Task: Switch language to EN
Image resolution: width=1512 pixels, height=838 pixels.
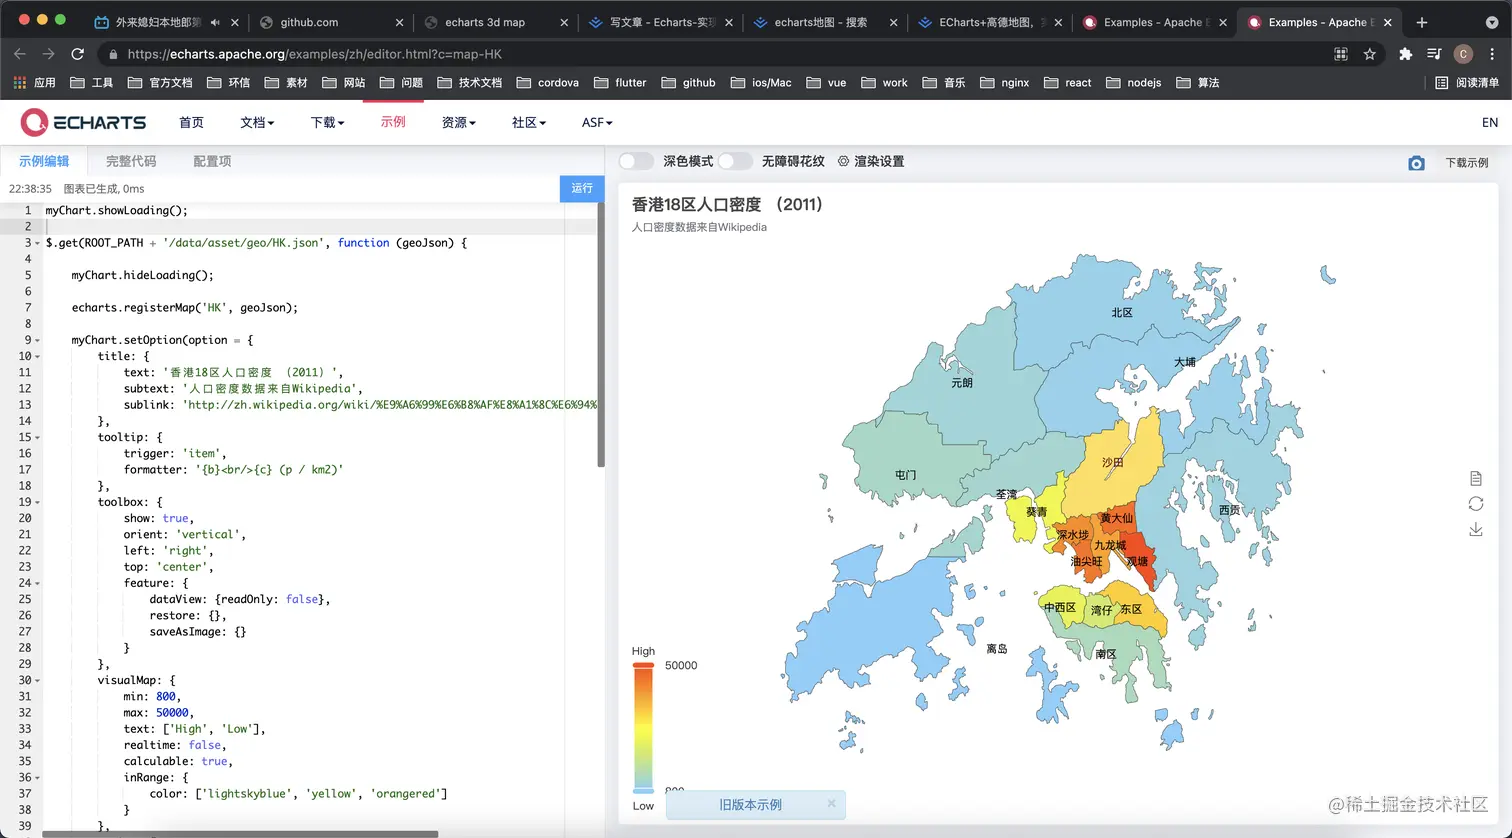Action: [1490, 122]
